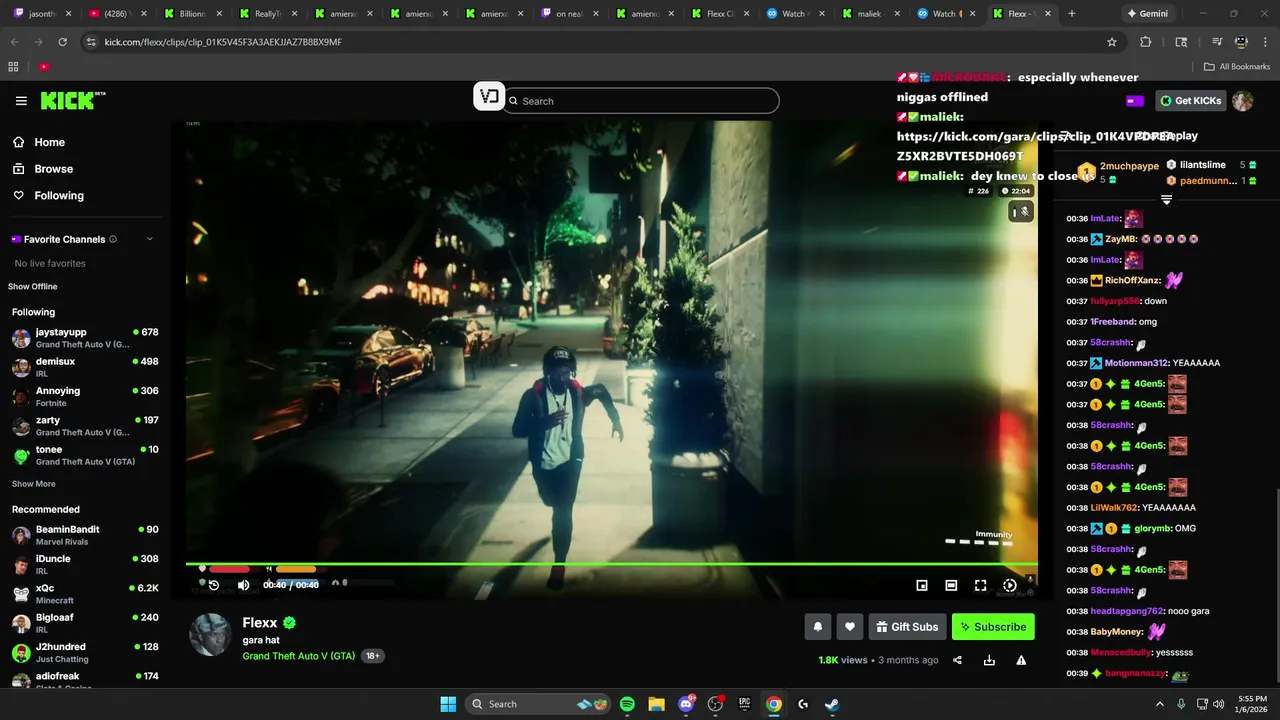Open the Windows Start menu
Screen dimensions: 1280x720
tap(448, 704)
